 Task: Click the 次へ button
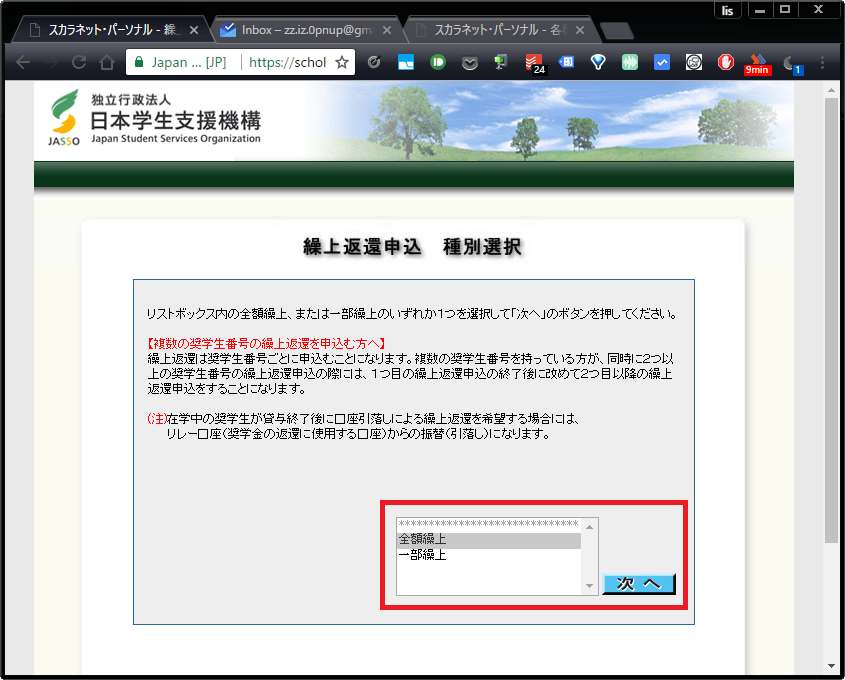click(639, 584)
